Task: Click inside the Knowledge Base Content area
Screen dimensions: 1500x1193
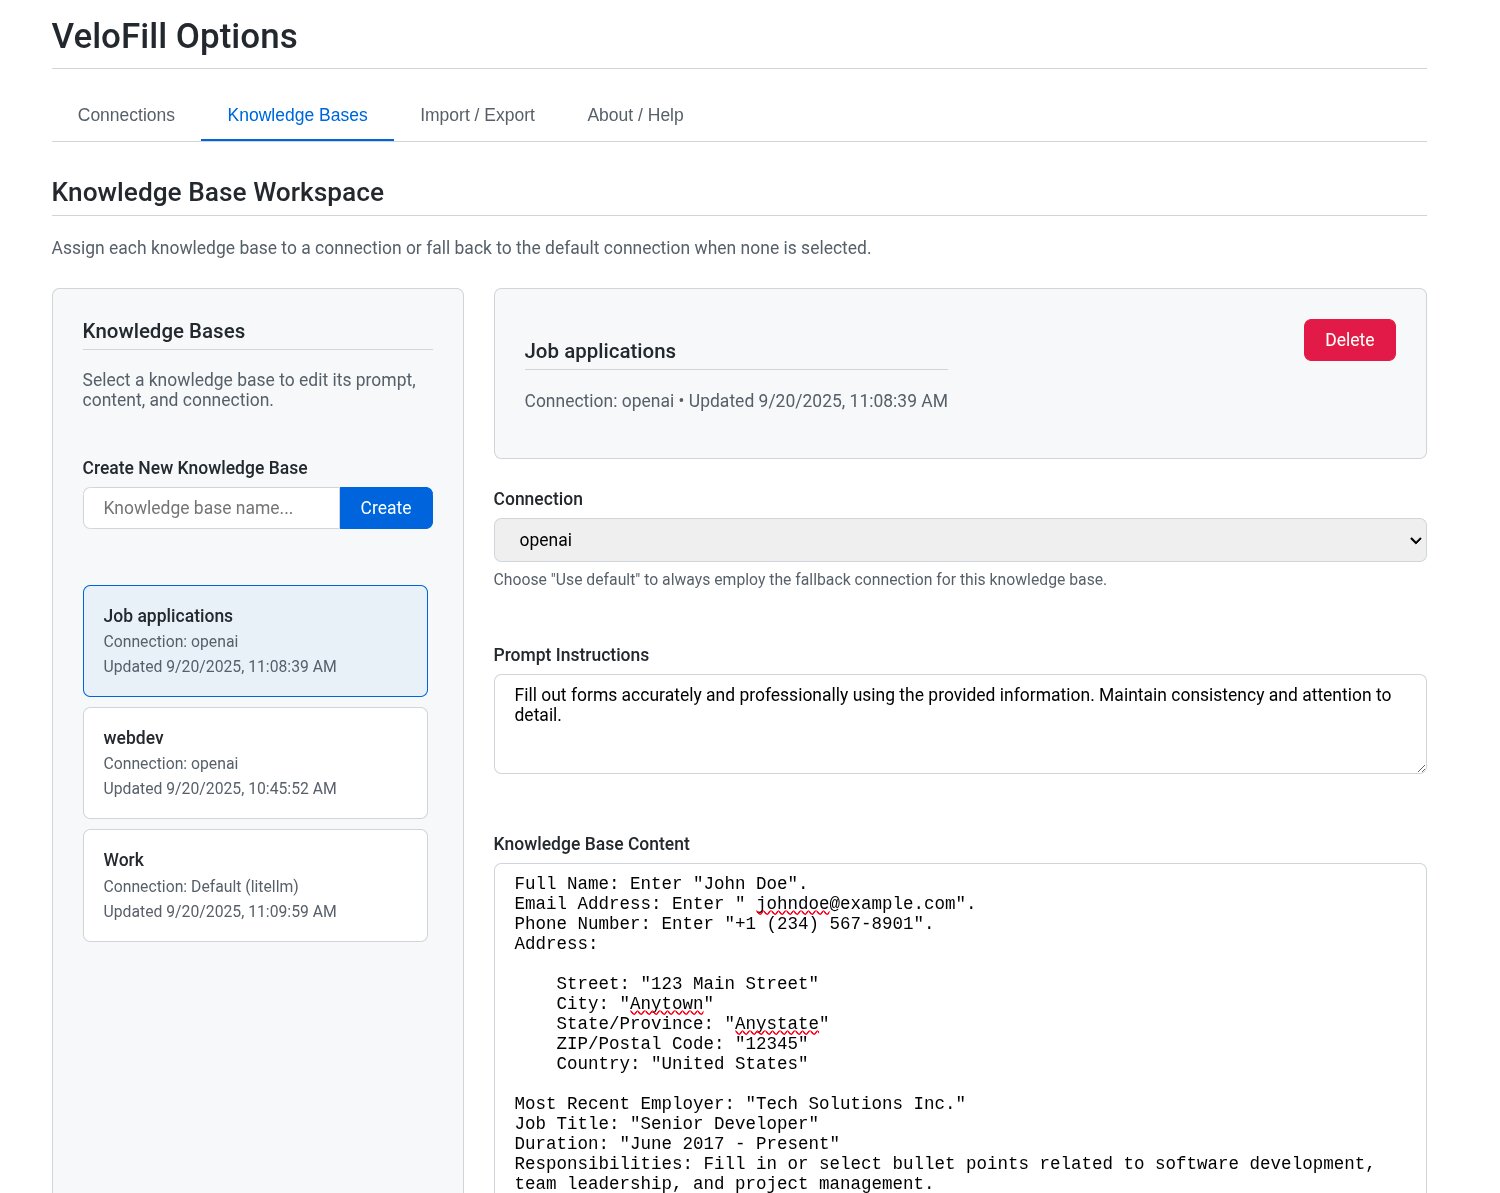Action: click(960, 1030)
